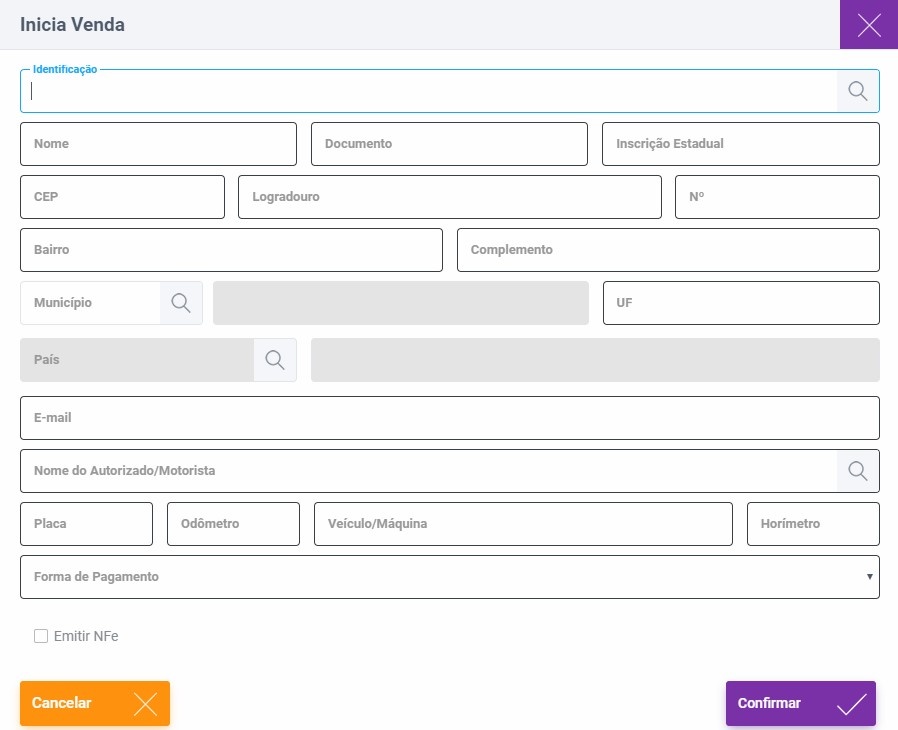
Task: Click the CEP input field
Action: tap(123, 197)
